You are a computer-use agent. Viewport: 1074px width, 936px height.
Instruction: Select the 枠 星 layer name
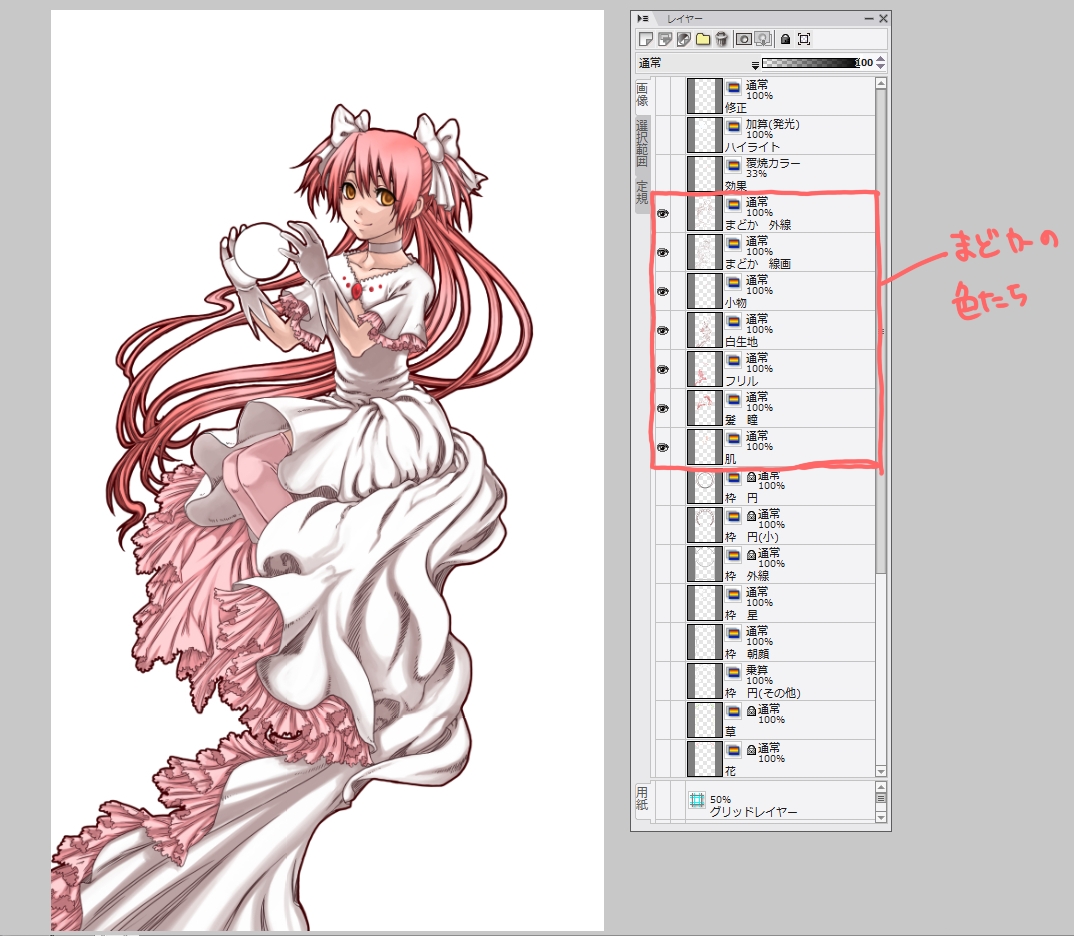pyautogui.click(x=741, y=615)
